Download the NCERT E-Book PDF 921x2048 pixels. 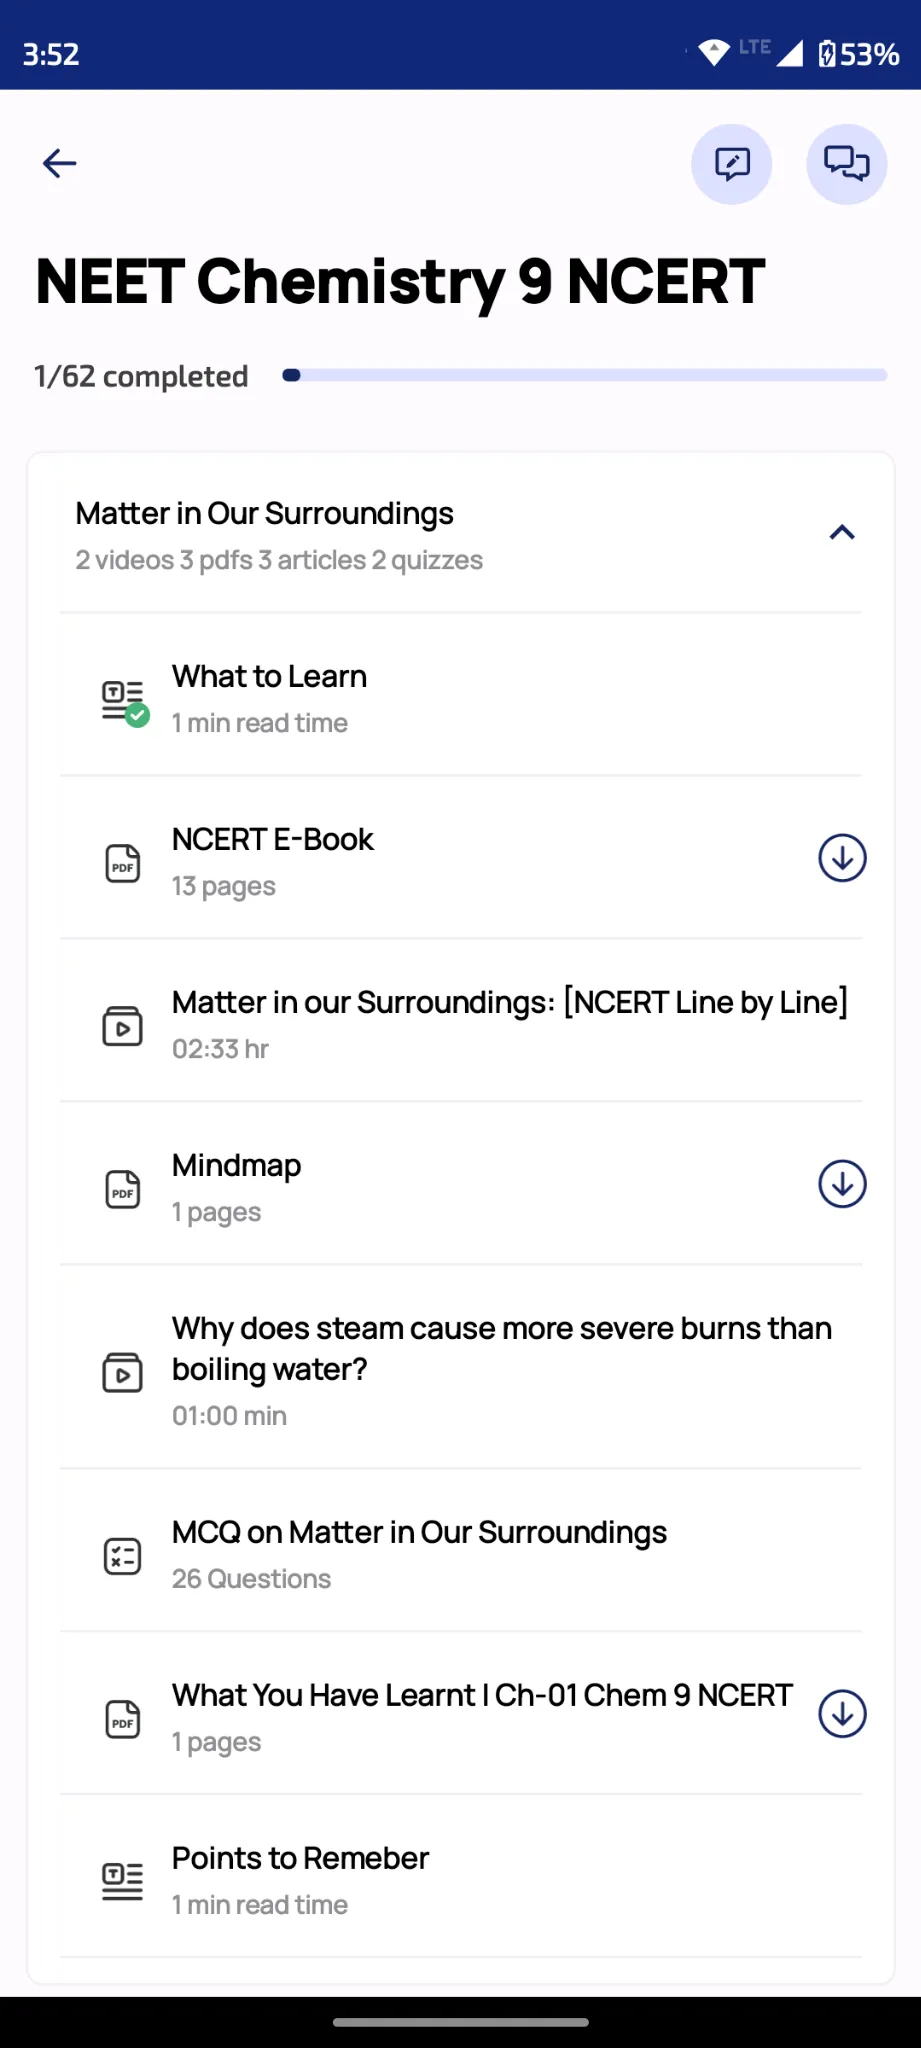pyautogui.click(x=842, y=857)
